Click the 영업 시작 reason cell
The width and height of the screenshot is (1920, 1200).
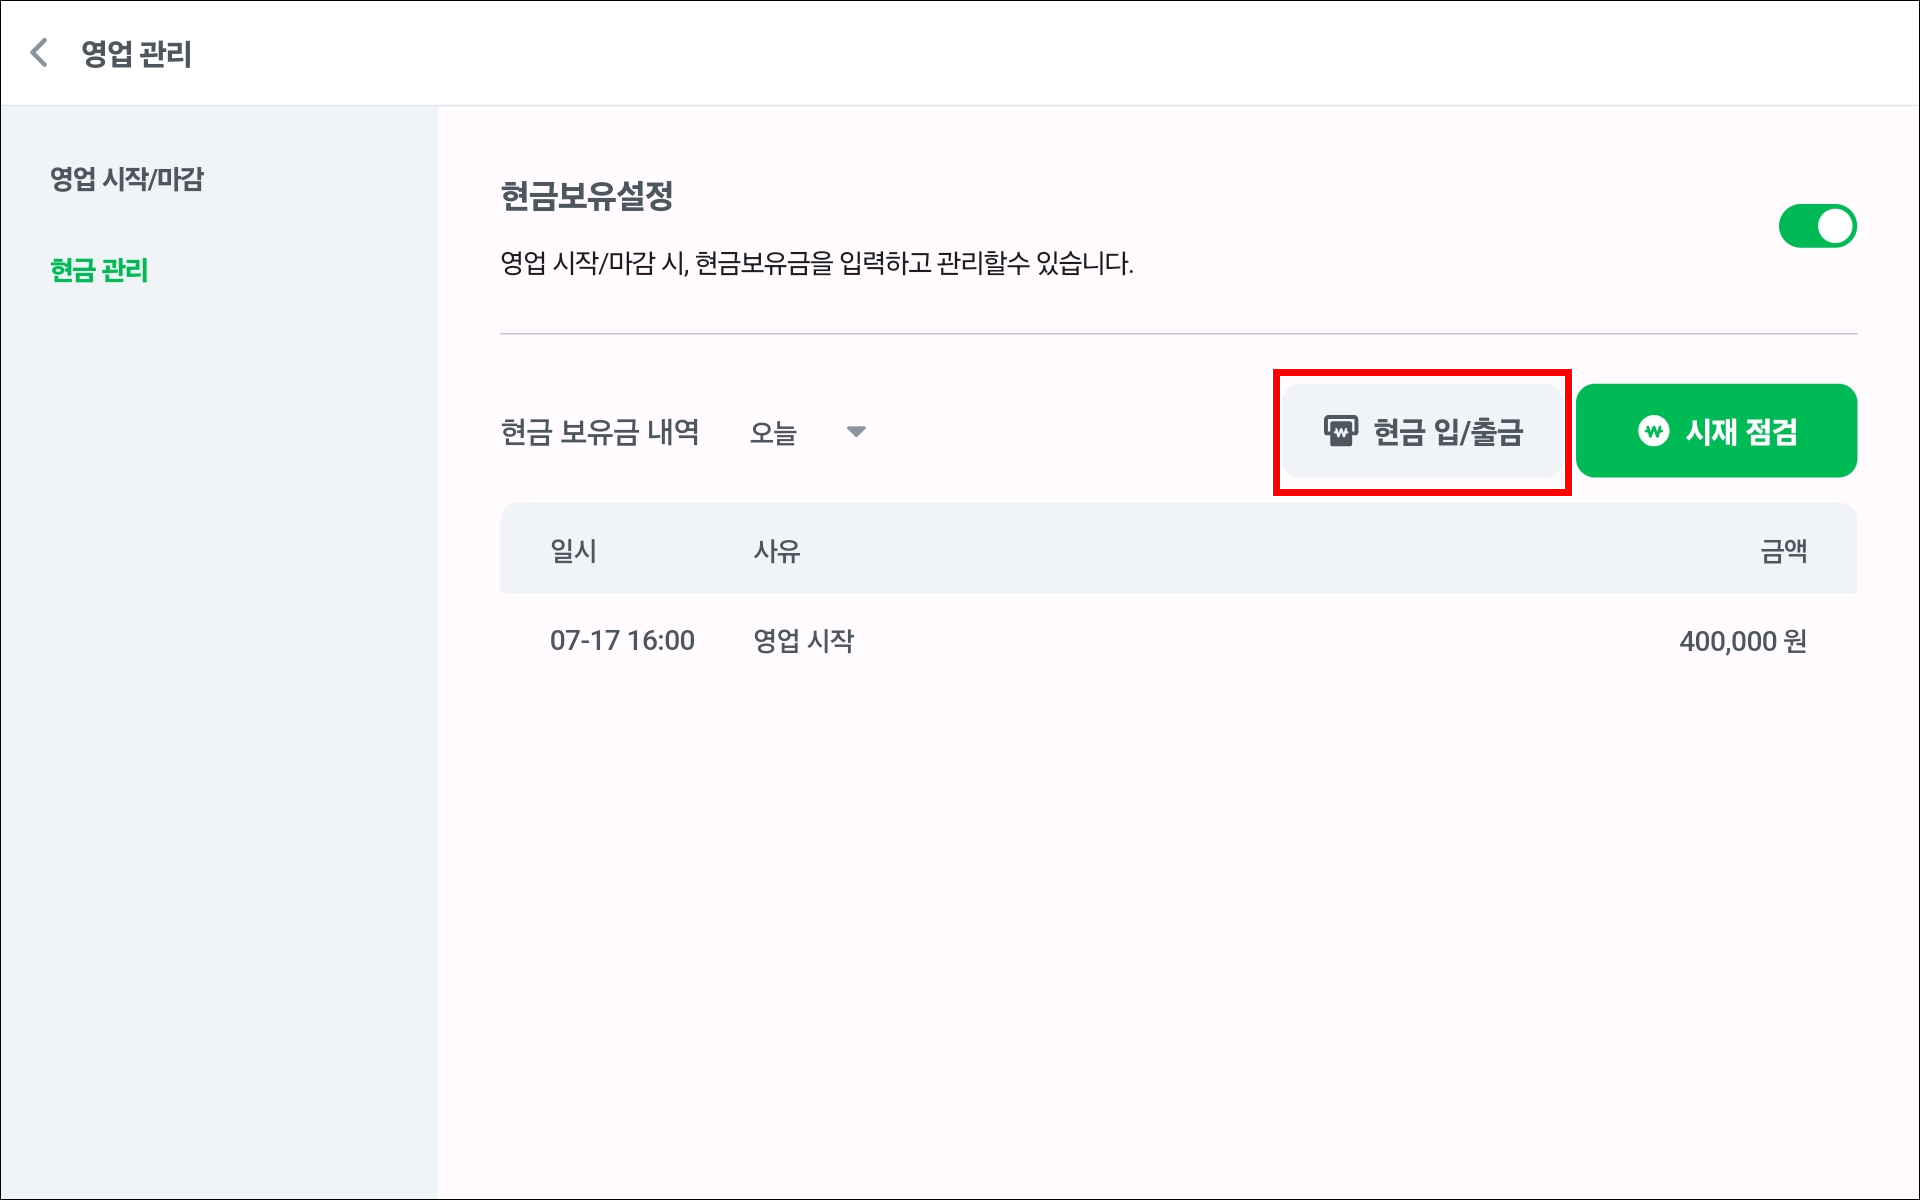pyautogui.click(x=804, y=641)
